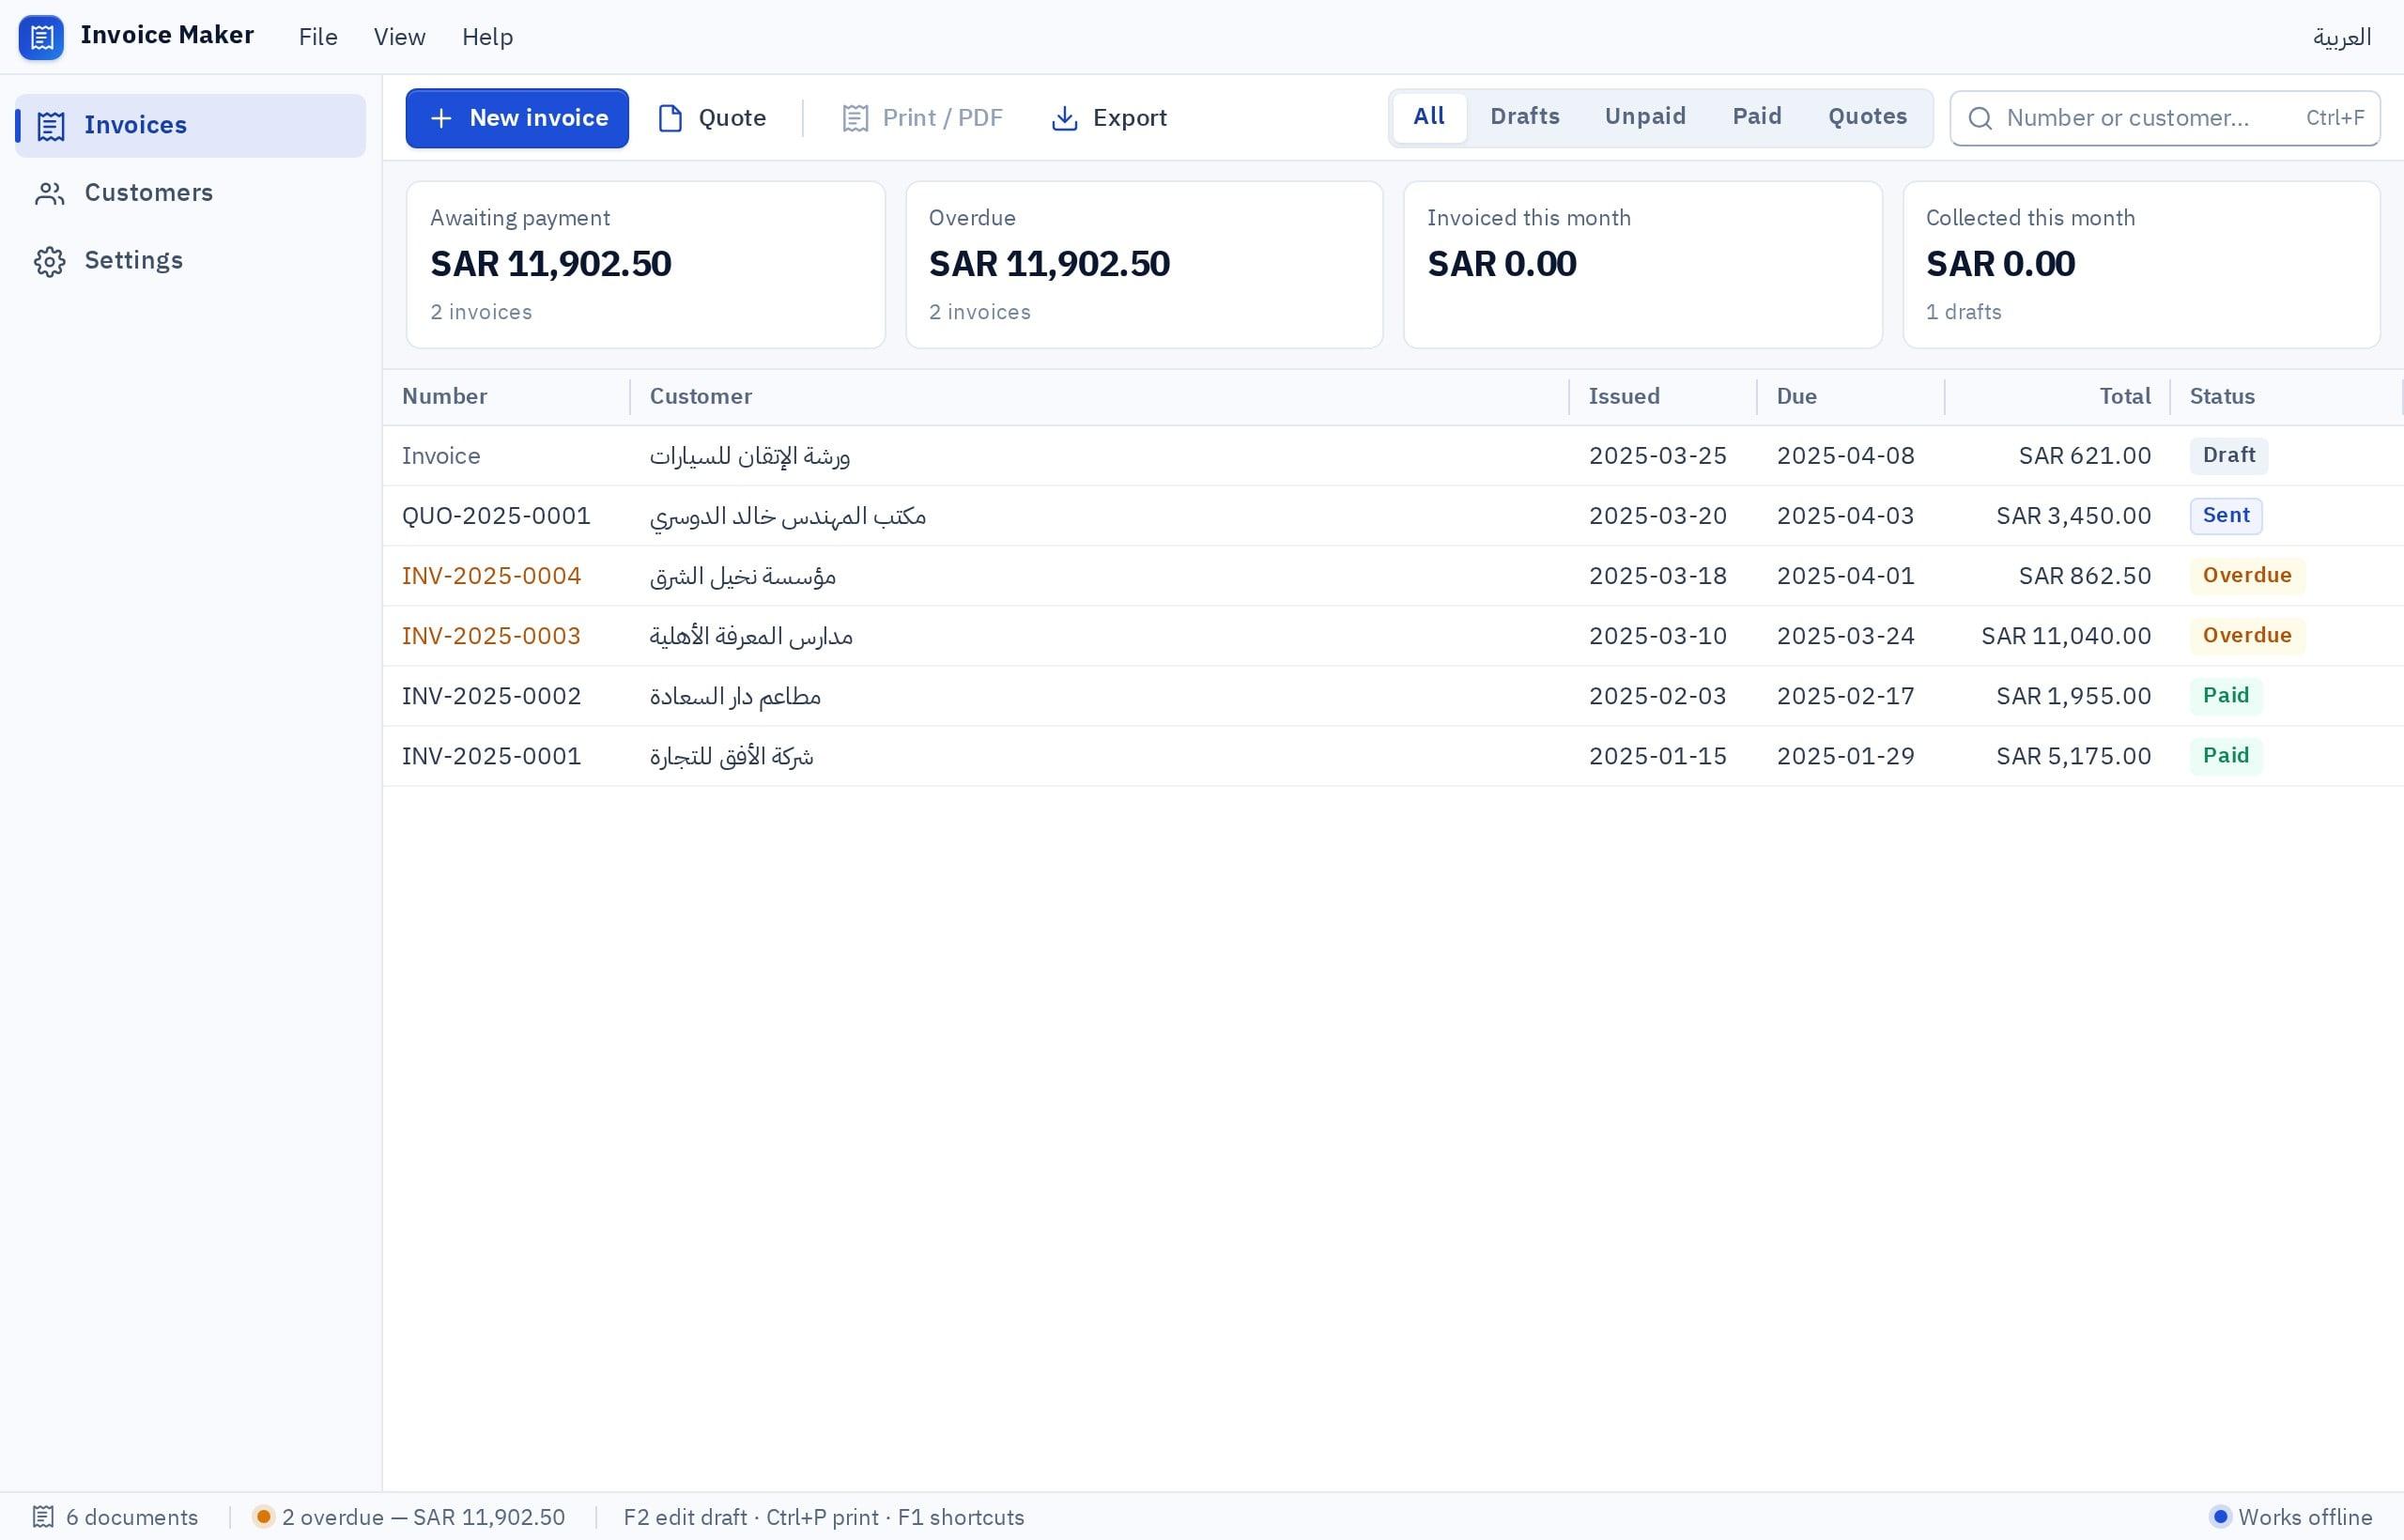Sort by the Status column header

[x=2286, y=397]
